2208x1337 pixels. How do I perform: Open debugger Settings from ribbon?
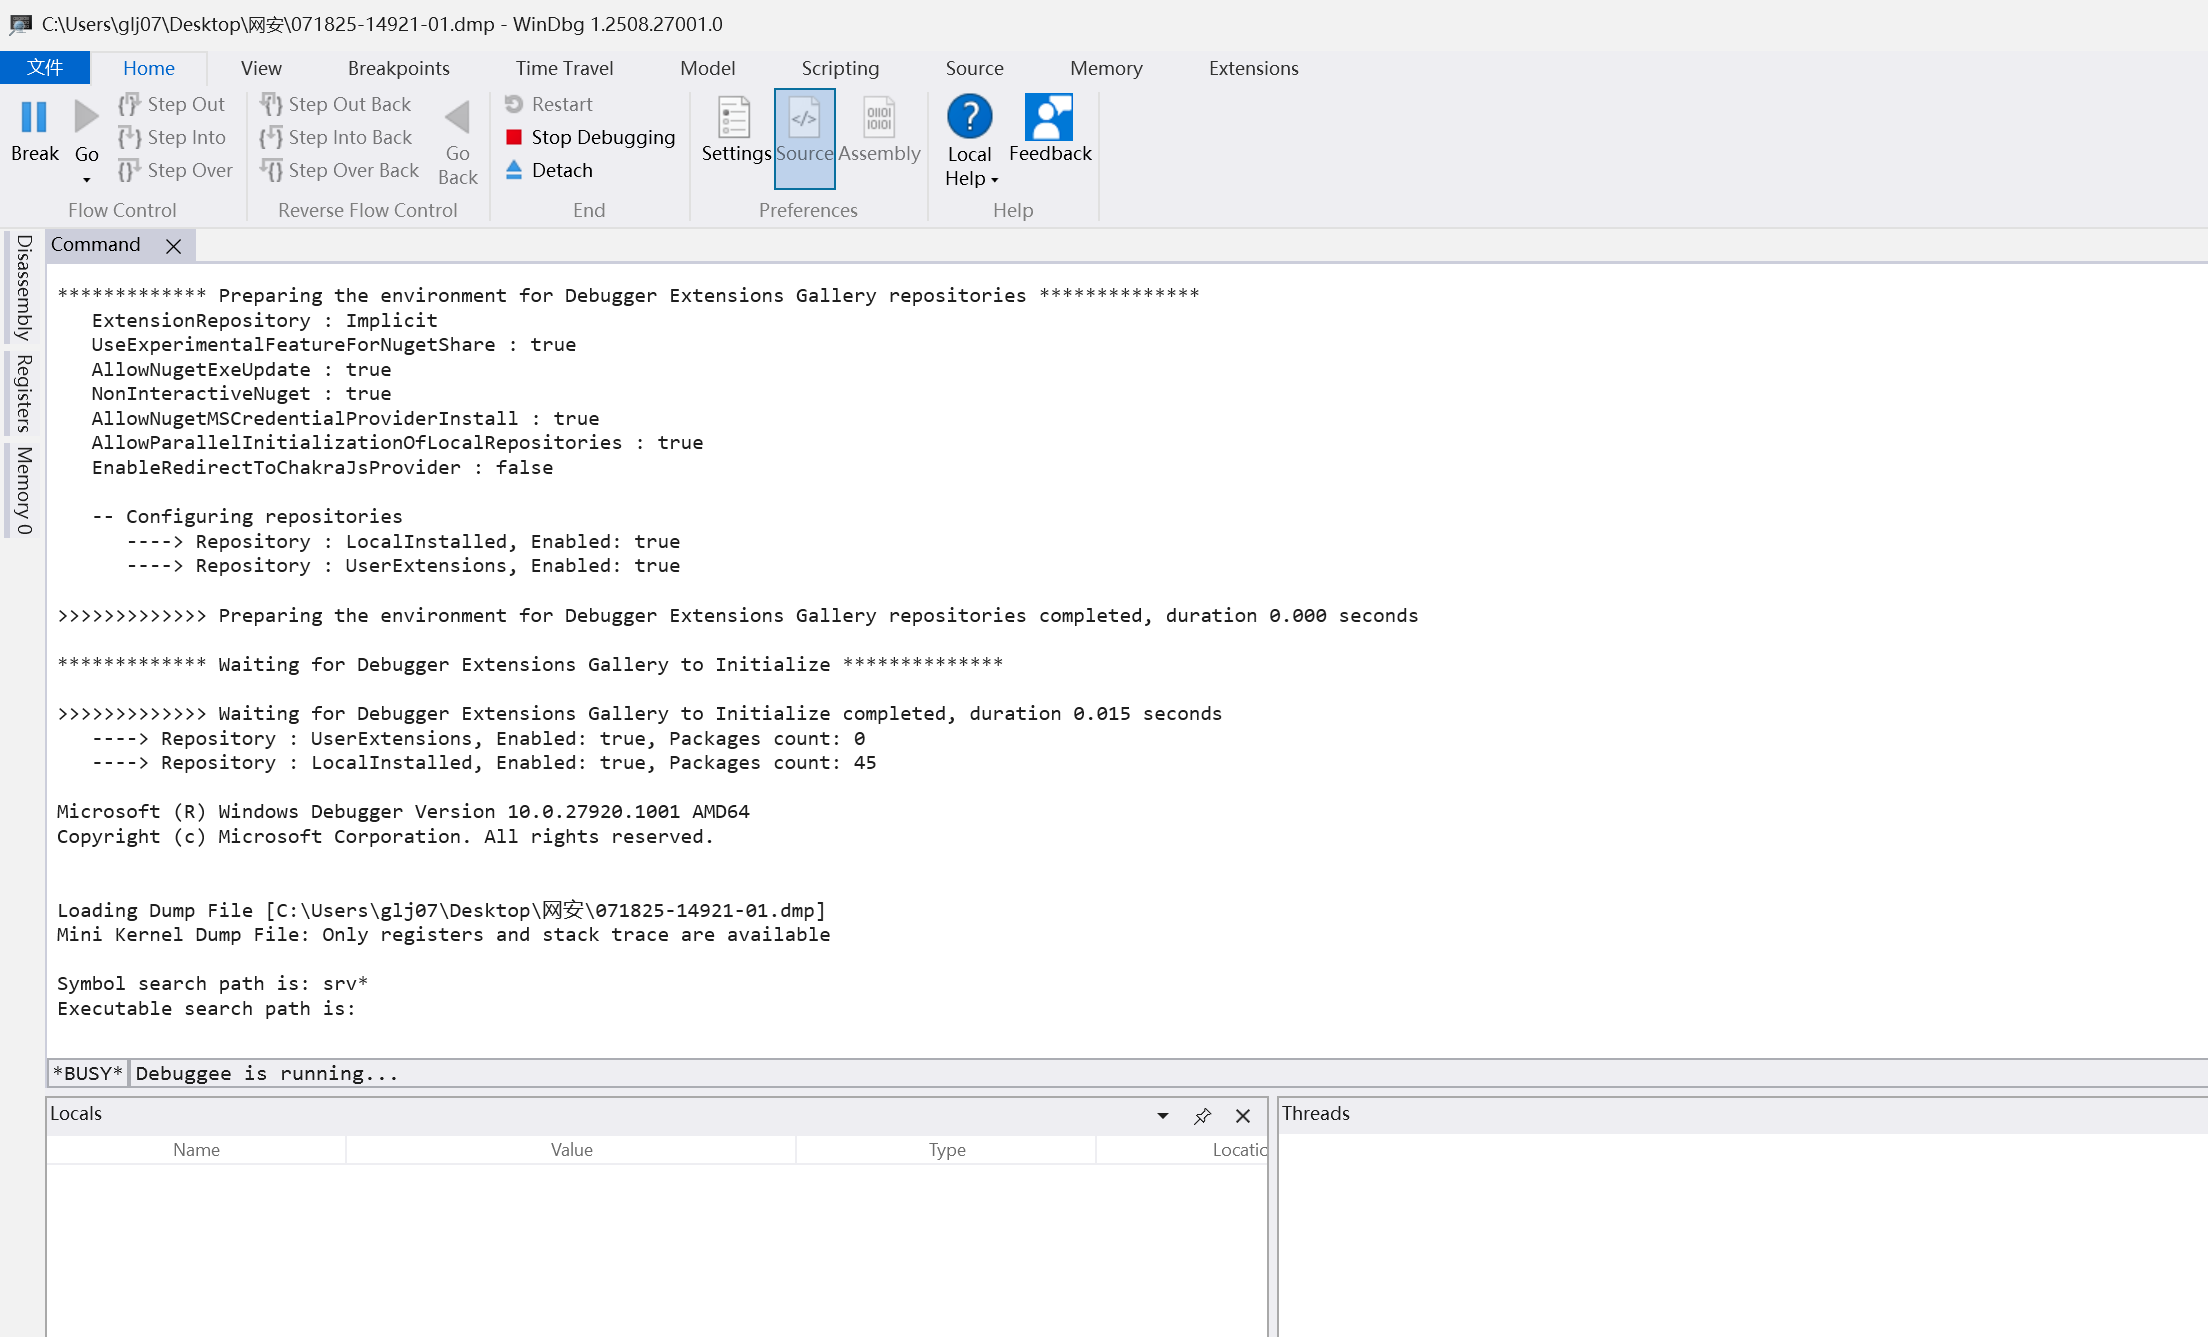pos(735,130)
